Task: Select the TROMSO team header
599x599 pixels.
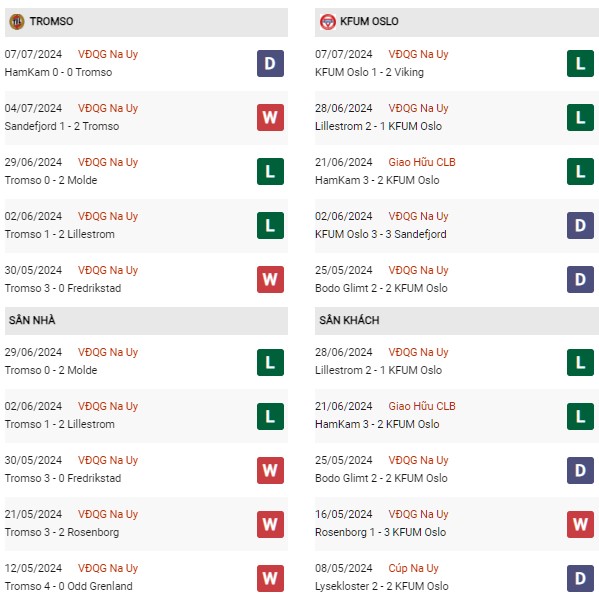Action: 146,22
